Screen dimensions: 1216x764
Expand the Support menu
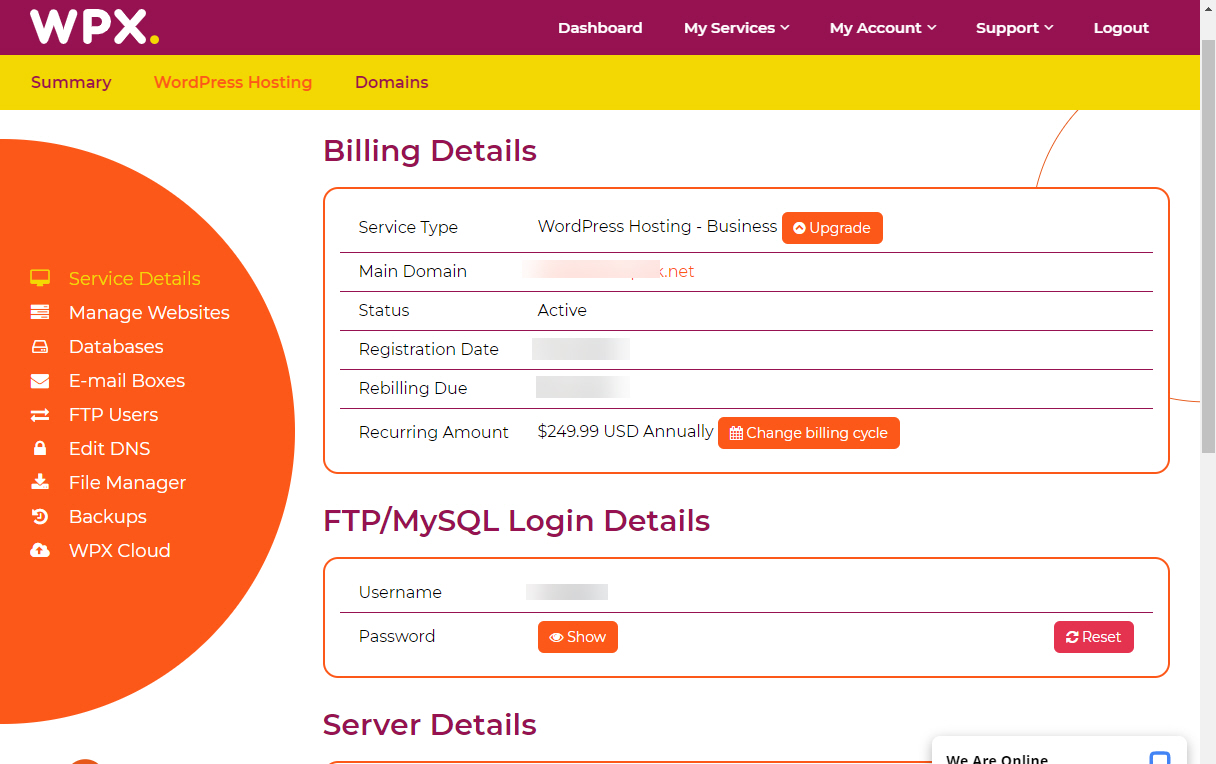(1015, 28)
